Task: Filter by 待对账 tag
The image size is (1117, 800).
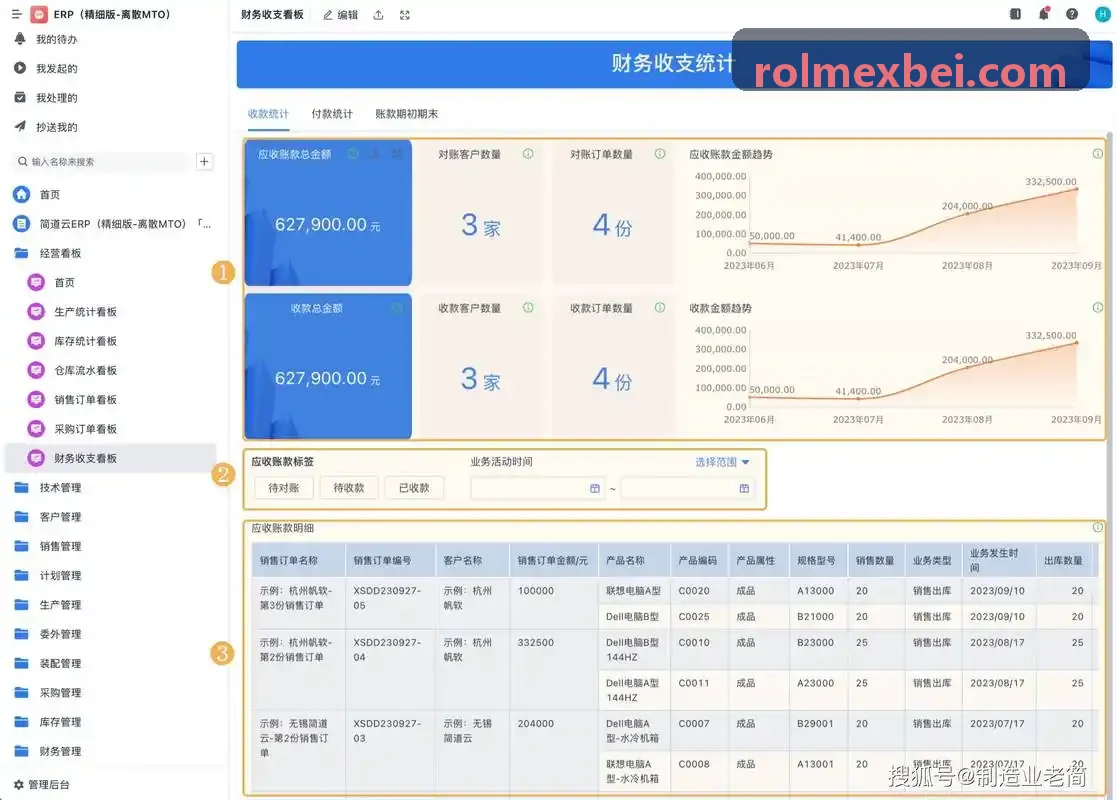Action: point(284,488)
